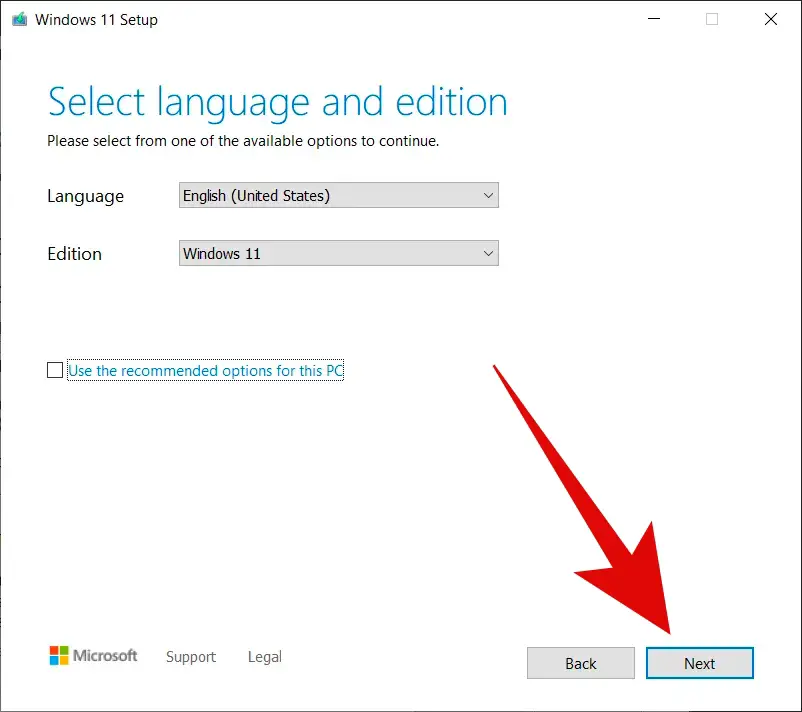Click the 'Language' field label
The width and height of the screenshot is (802, 712).
[x=85, y=196]
